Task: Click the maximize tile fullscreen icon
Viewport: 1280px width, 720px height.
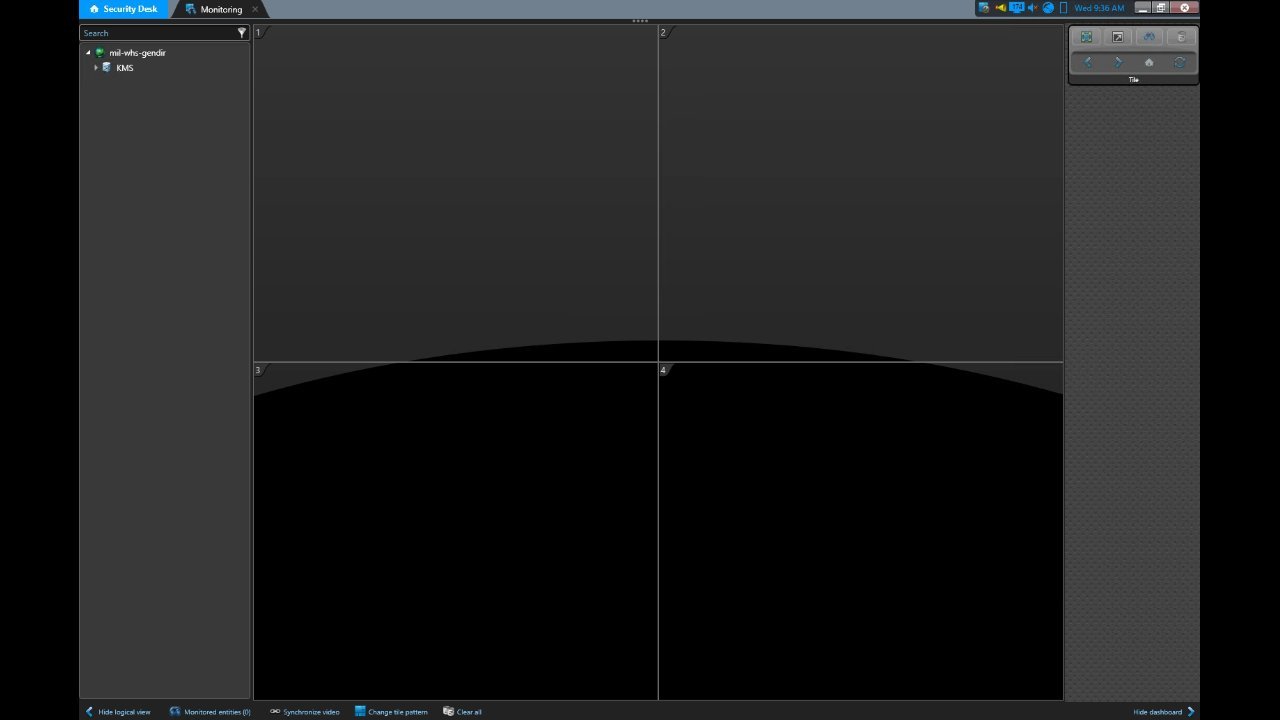Action: point(1087,37)
